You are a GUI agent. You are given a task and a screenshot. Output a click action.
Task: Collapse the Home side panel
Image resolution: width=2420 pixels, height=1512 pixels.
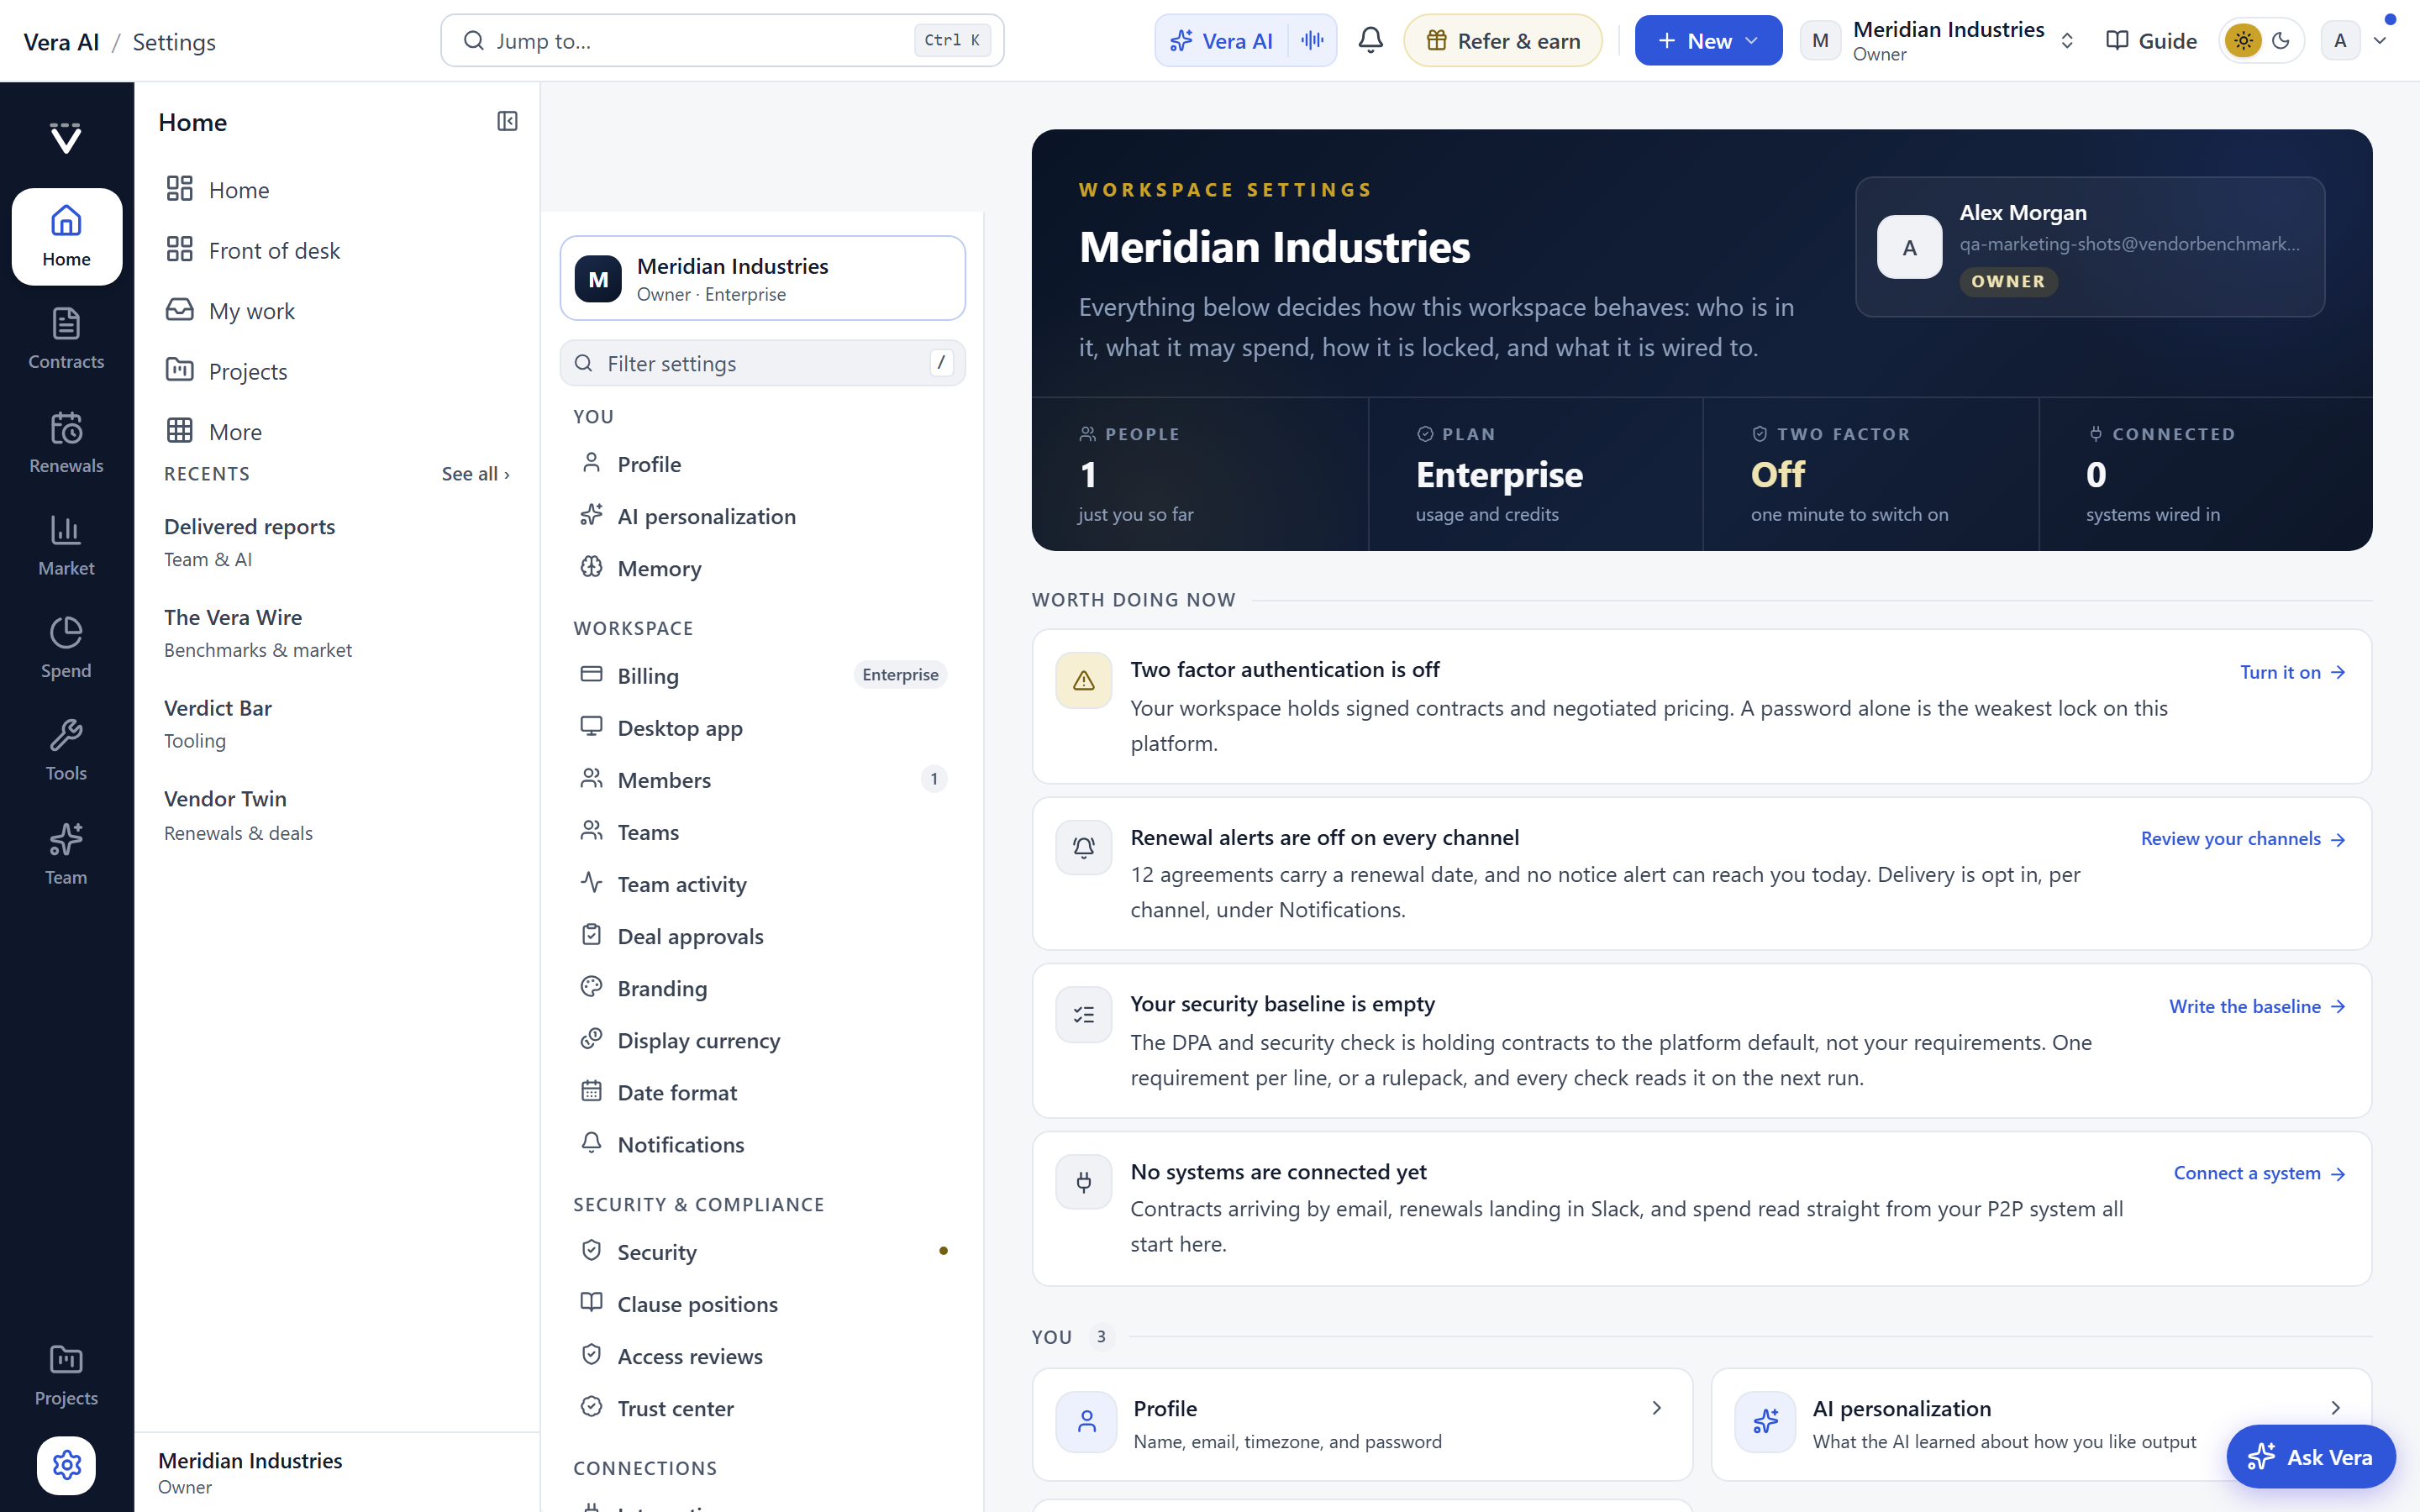coord(507,121)
